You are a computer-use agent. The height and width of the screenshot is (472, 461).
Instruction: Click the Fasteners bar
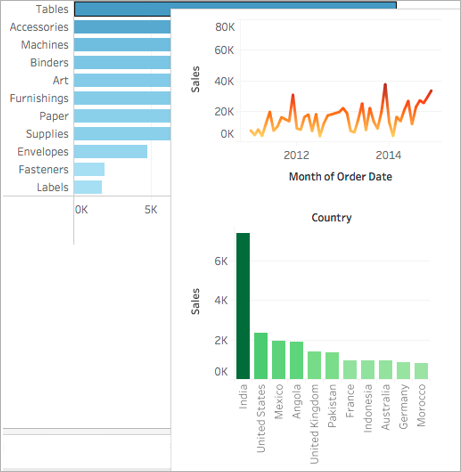point(89,169)
